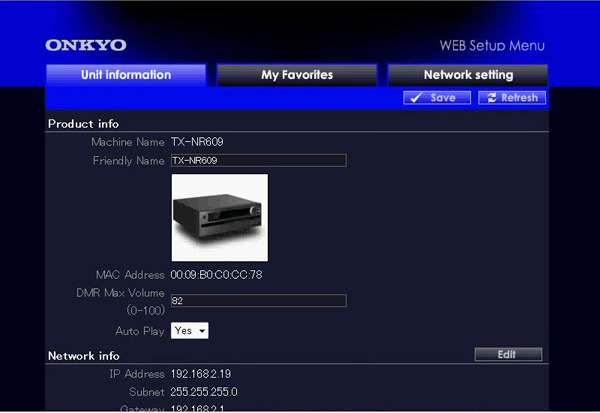The width and height of the screenshot is (600, 413).
Task: Select the MAC Address value 00:09:B0:C0:CC:78
Action: (217, 275)
